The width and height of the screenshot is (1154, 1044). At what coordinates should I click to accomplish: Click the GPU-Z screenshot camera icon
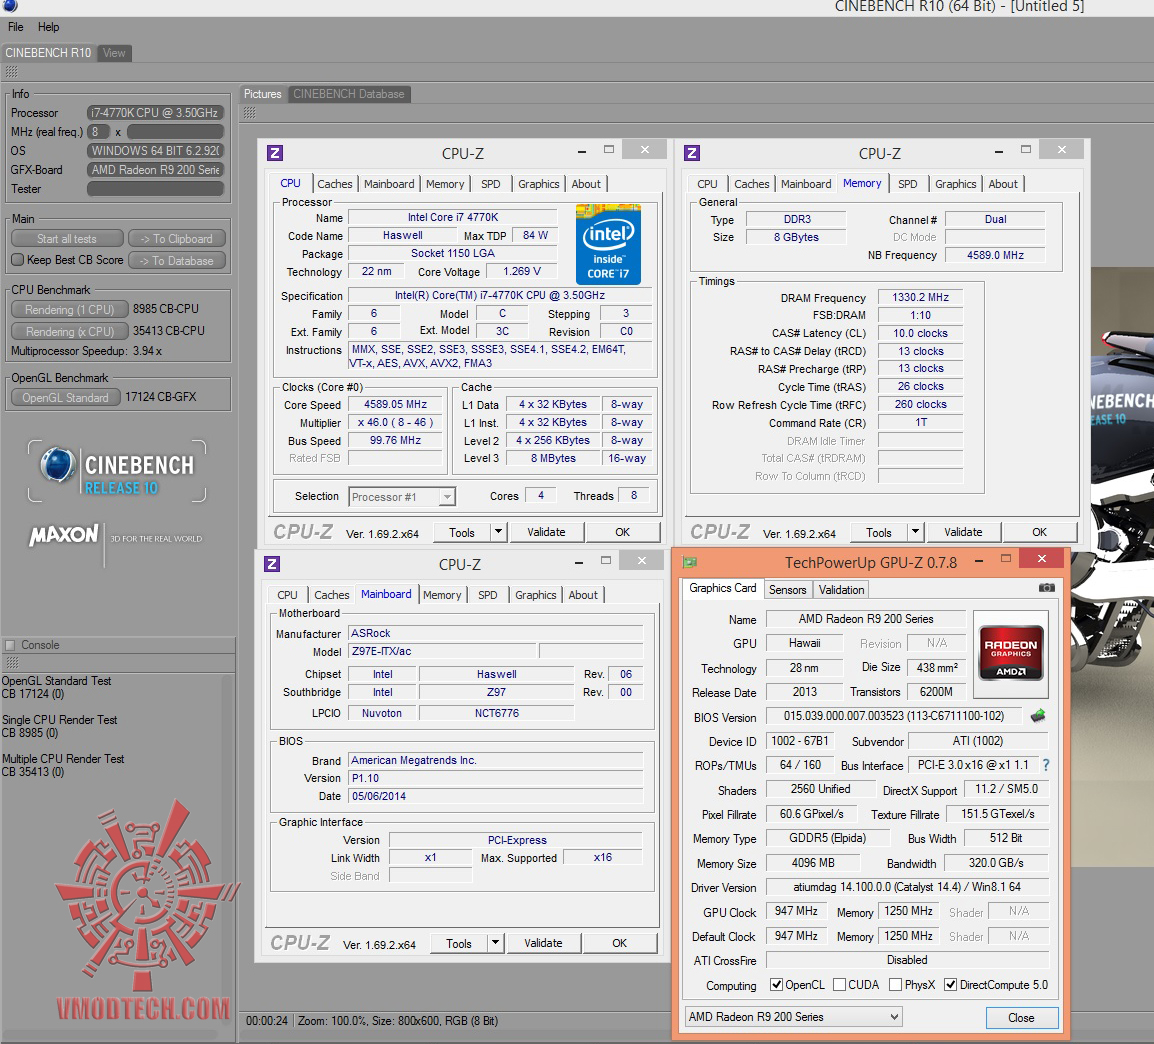coord(1046,588)
